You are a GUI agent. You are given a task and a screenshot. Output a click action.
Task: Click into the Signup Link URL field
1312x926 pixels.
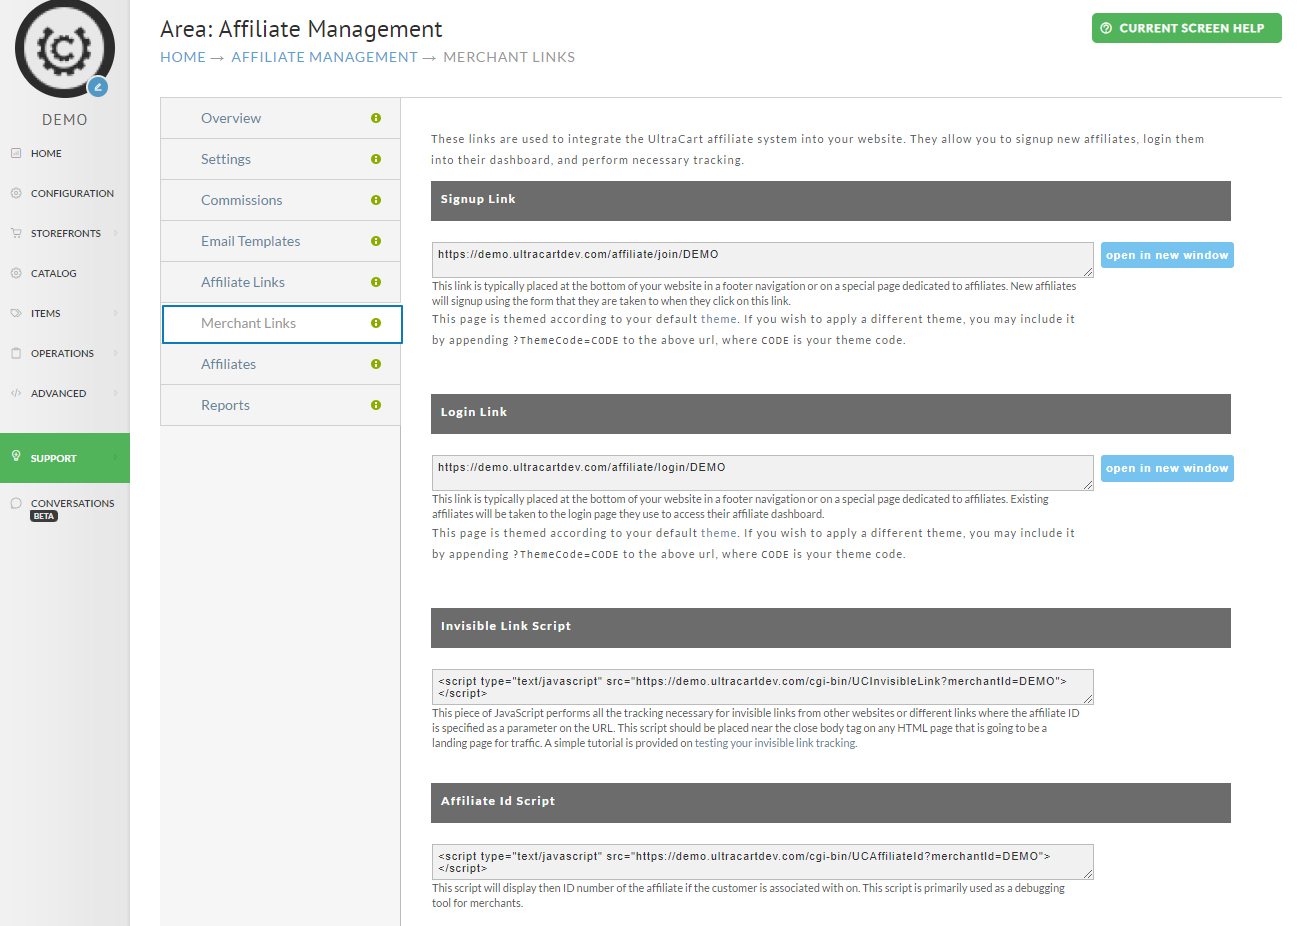pos(763,260)
